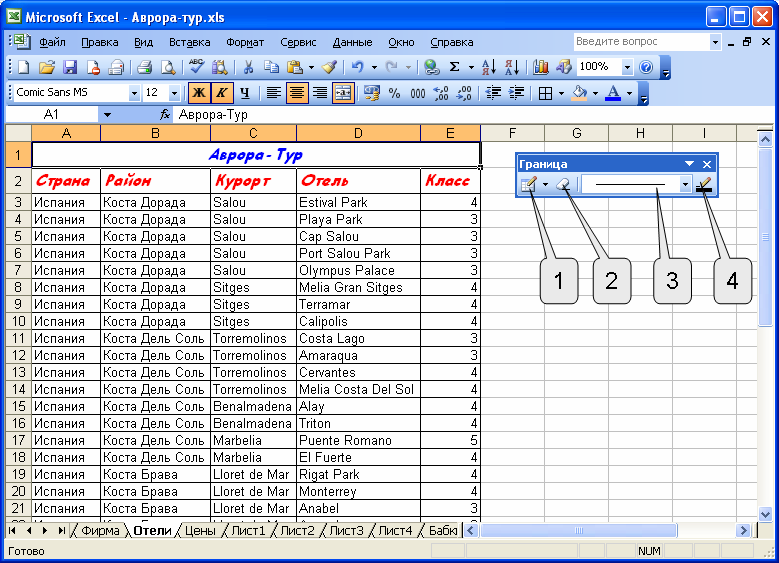Click the Cut scissors icon
This screenshot has height=563, width=779.
click(x=248, y=67)
